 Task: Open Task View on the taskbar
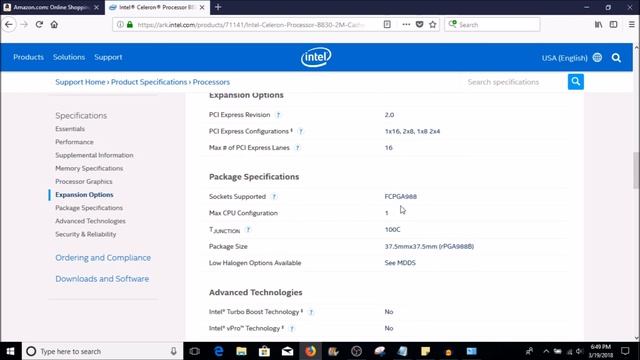(195, 351)
